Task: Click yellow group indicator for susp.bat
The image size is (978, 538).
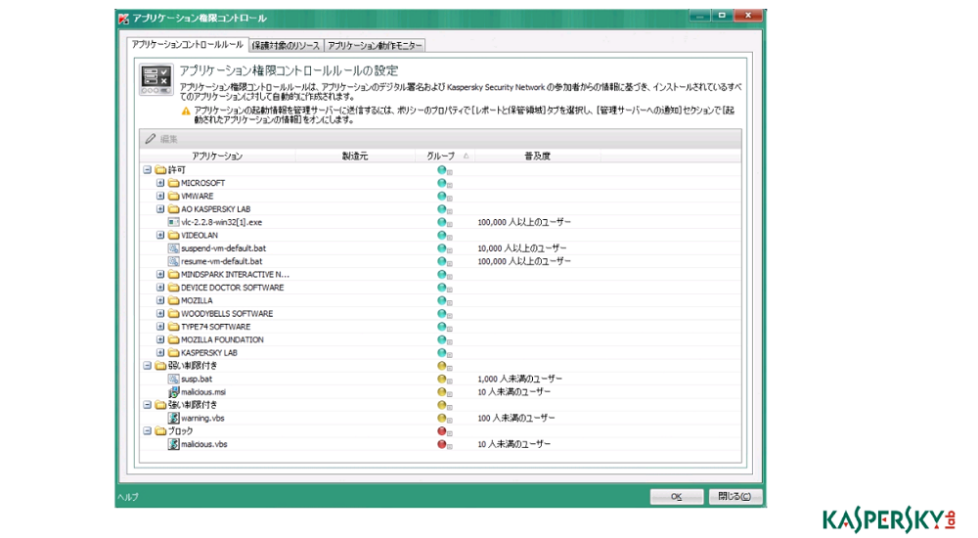Action: point(442,379)
